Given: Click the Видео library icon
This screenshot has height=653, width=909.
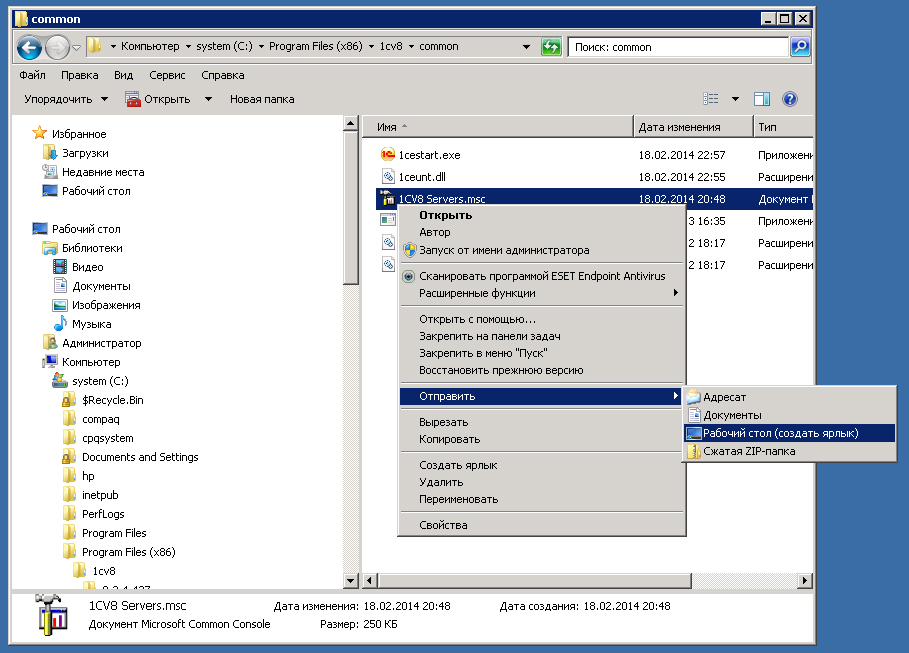Looking at the screenshot, I should pos(60,267).
